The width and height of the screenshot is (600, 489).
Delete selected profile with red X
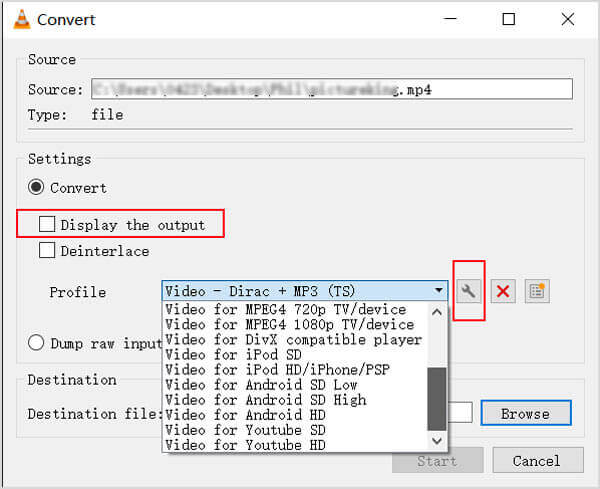pos(503,291)
